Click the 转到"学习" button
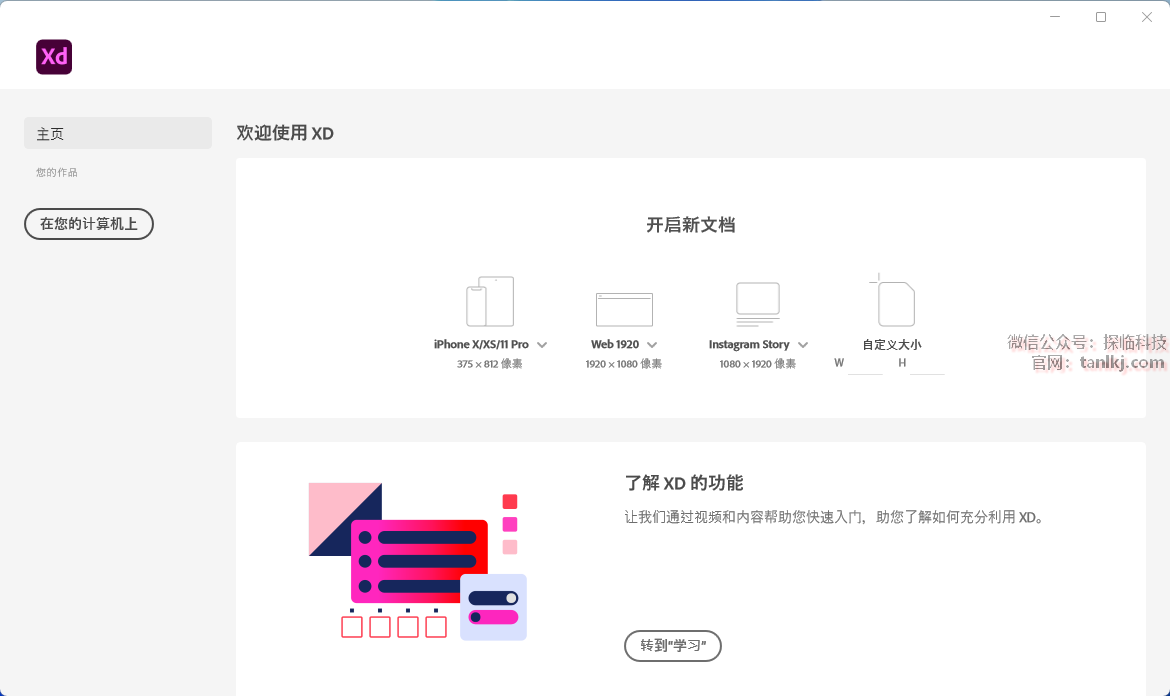 pyautogui.click(x=672, y=645)
